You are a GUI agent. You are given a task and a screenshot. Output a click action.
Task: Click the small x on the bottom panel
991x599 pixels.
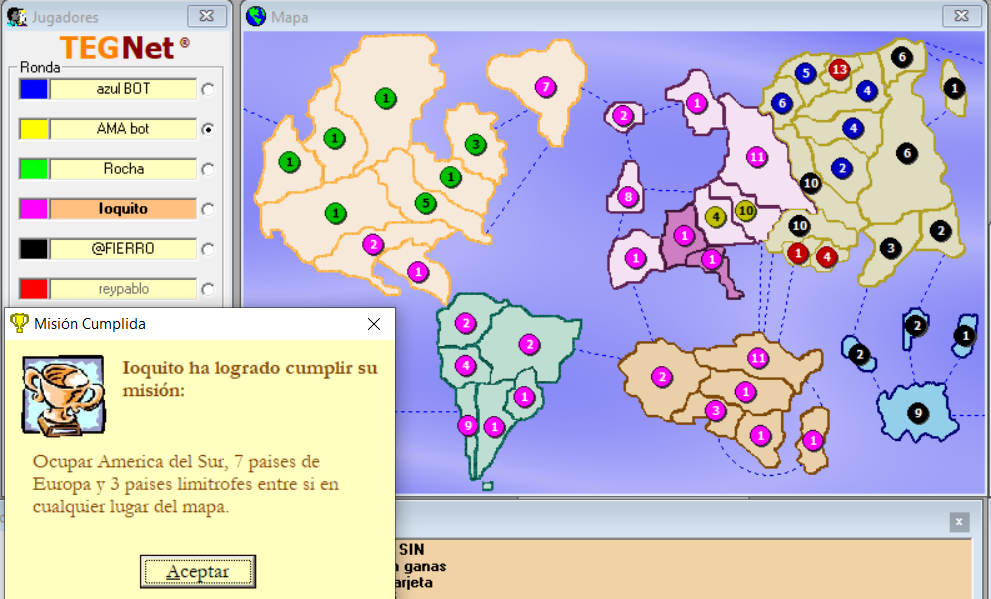click(959, 522)
